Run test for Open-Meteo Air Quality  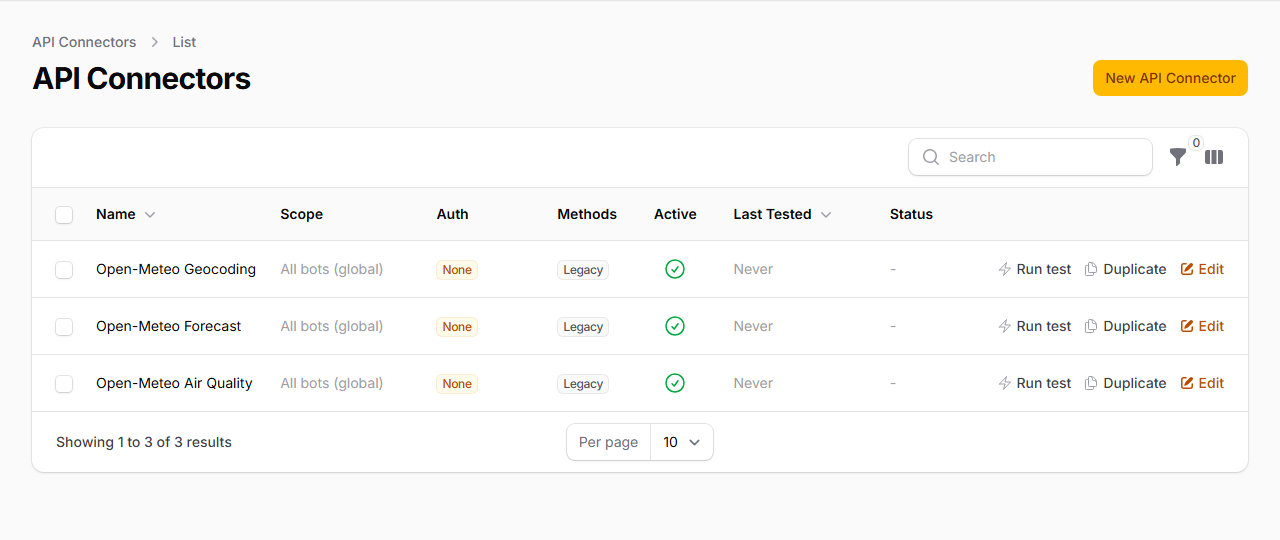coord(1035,383)
